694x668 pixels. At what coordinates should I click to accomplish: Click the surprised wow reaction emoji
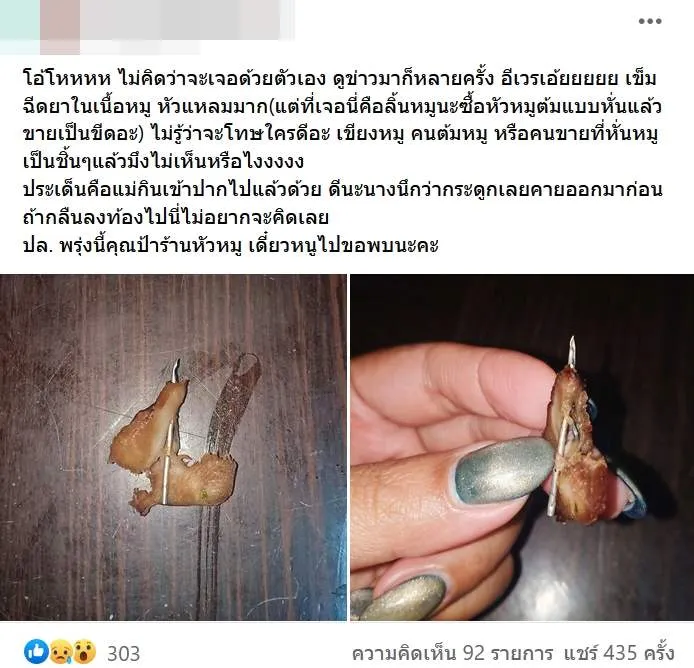(84, 652)
